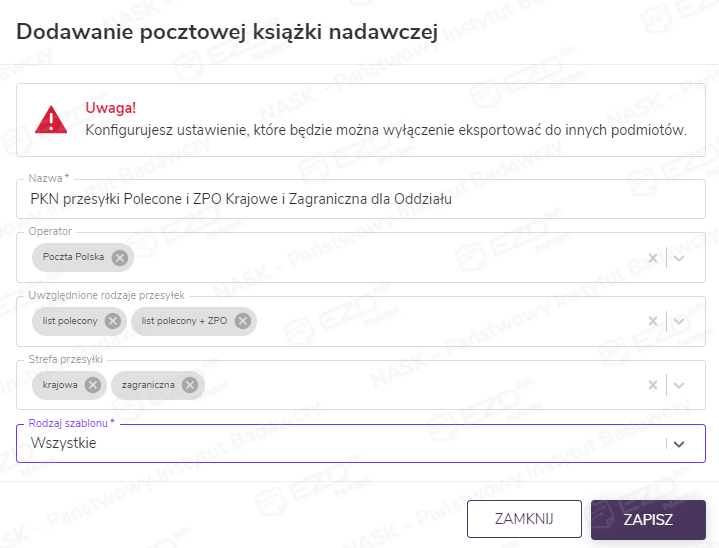The width and height of the screenshot is (719, 548).
Task: Click into the Nazwa text field
Action: [x=360, y=199]
